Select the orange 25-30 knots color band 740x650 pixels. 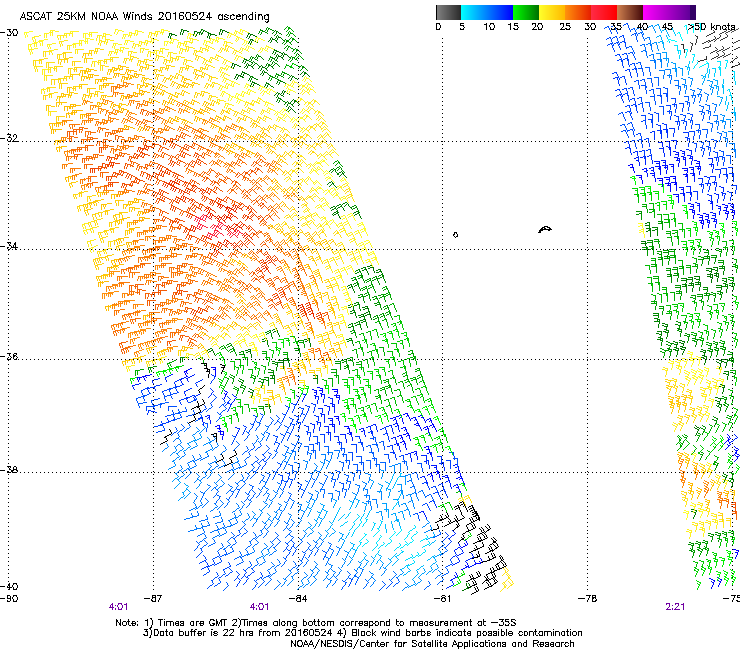578,12
